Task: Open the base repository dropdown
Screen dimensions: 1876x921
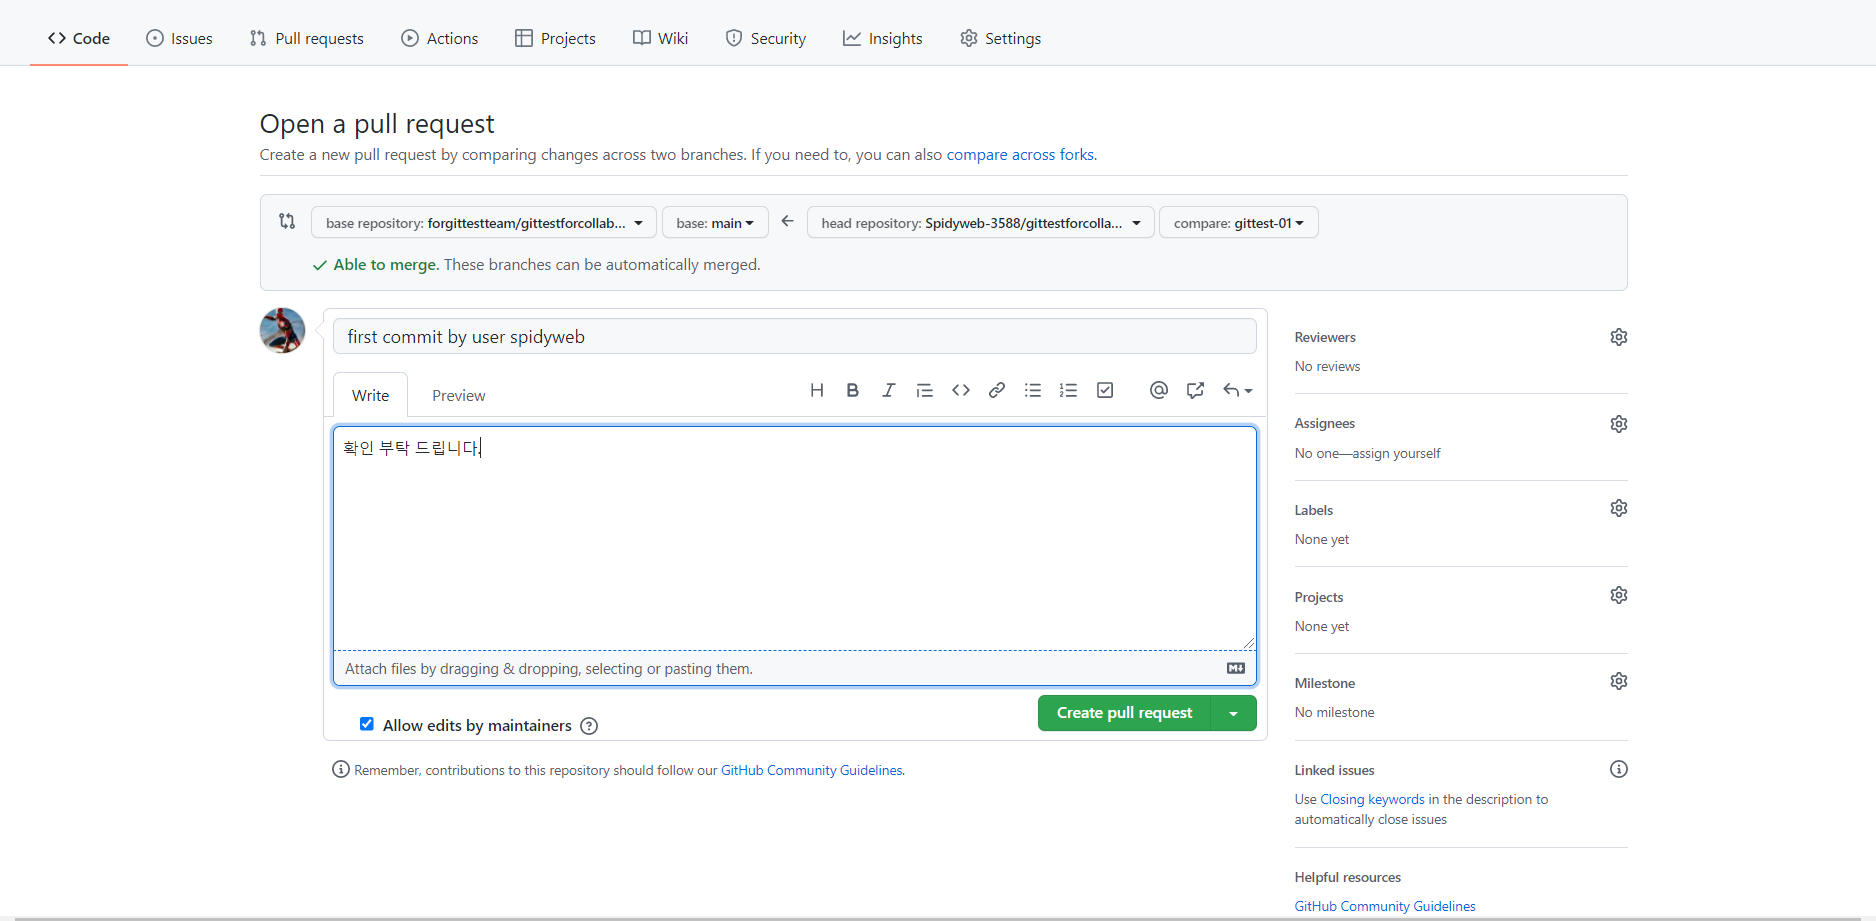Action: (484, 222)
